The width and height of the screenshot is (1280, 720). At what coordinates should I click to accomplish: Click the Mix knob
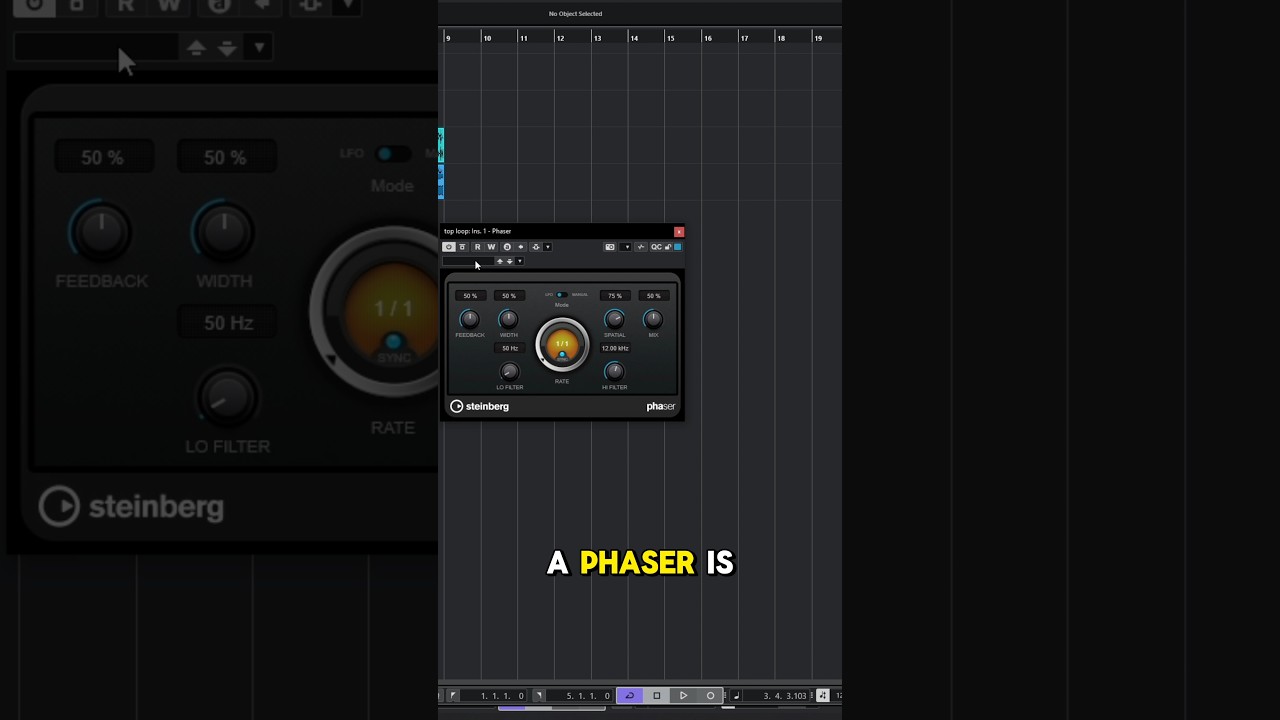click(653, 319)
